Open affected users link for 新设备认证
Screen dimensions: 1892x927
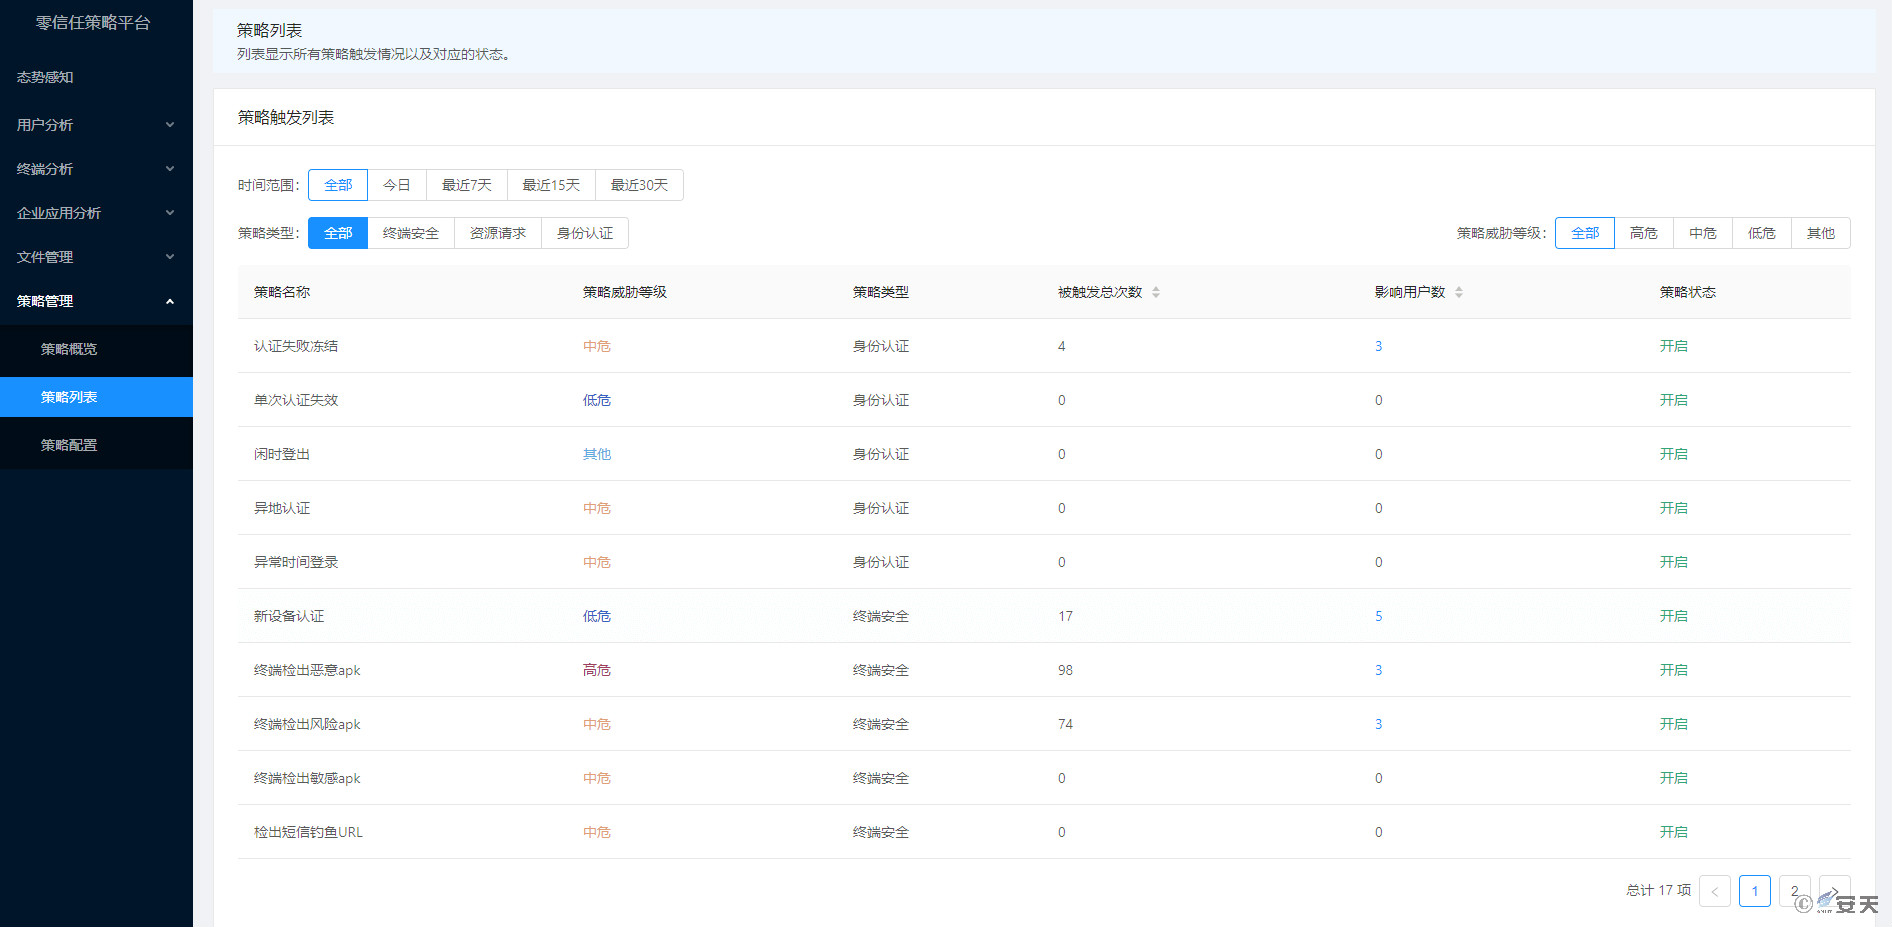tap(1378, 616)
